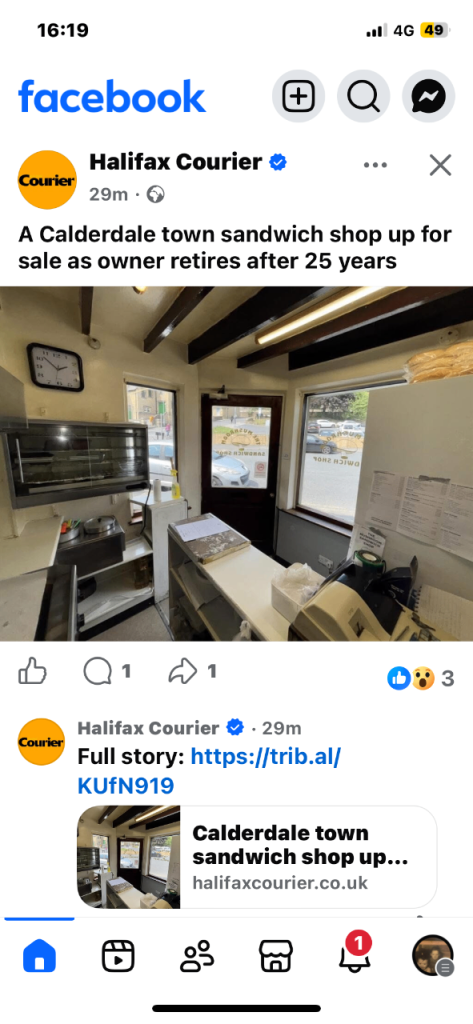Screen dimensions: 473x1024
Task: Open post options three-dot menu
Action: pos(375,165)
